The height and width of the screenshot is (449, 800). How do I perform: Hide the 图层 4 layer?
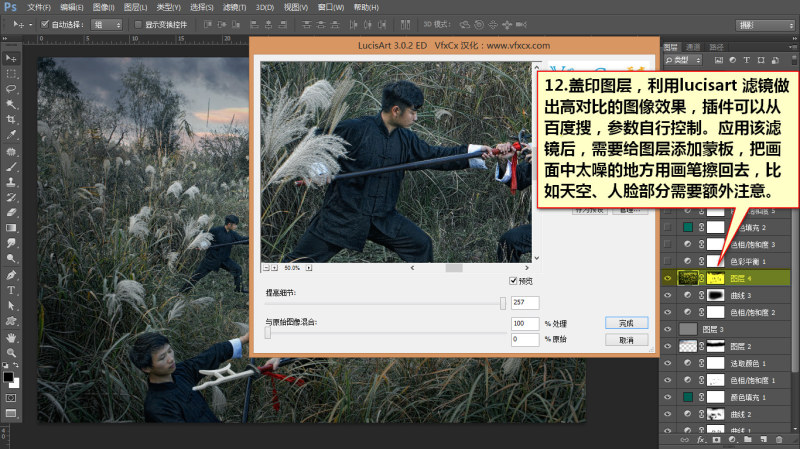(667, 278)
